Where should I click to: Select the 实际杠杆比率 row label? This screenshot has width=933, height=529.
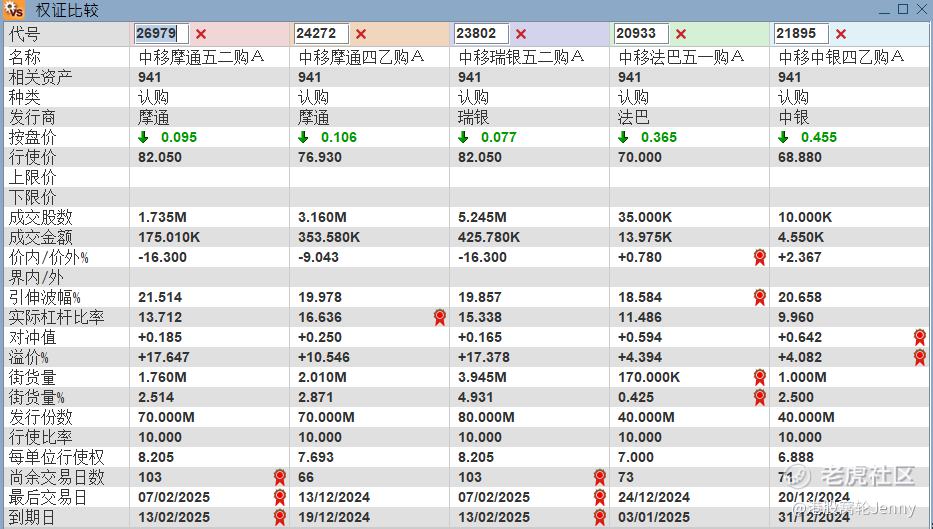(57, 317)
